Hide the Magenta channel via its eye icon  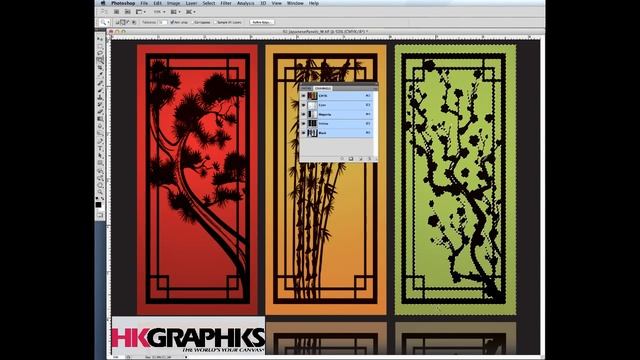303,114
